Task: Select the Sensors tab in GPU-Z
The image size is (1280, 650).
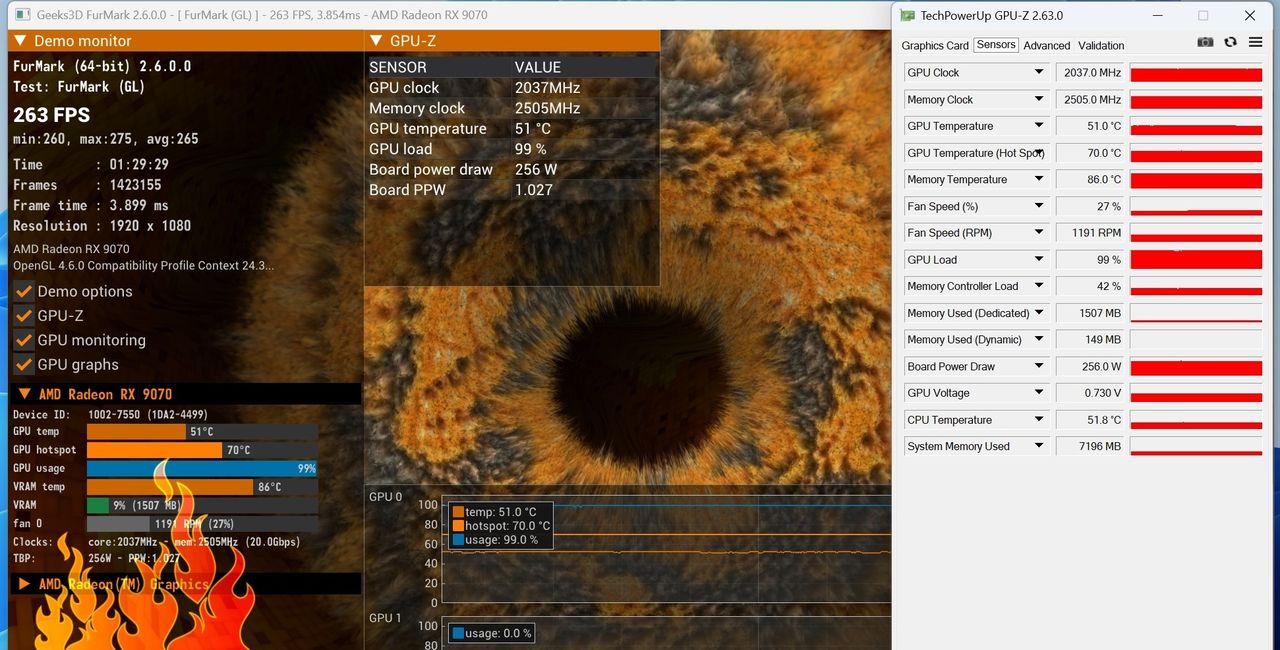Action: [x=996, y=45]
